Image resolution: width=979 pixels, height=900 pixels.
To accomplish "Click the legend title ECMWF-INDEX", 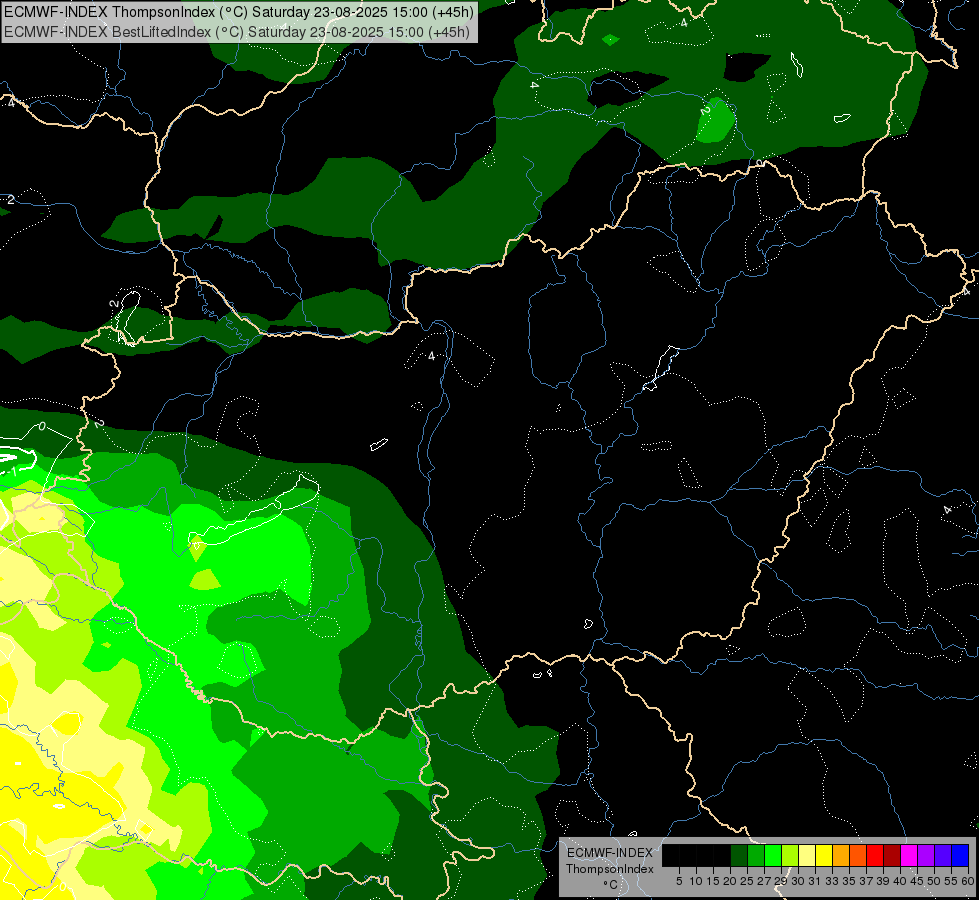I will (x=610, y=853).
